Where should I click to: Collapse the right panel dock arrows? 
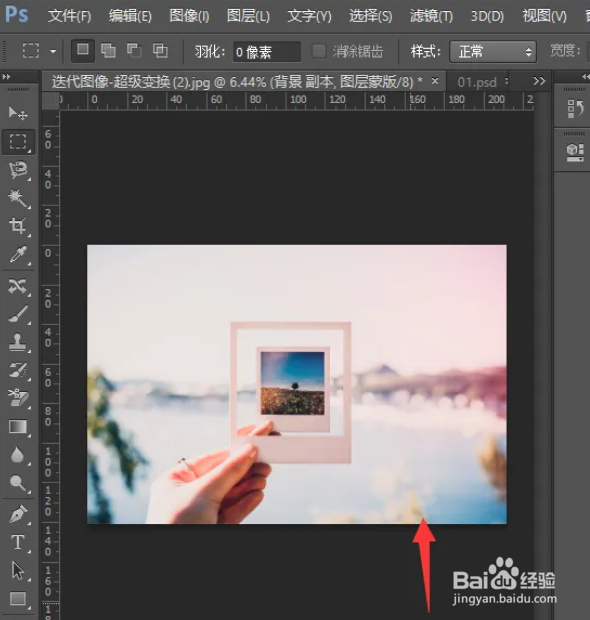click(585, 77)
